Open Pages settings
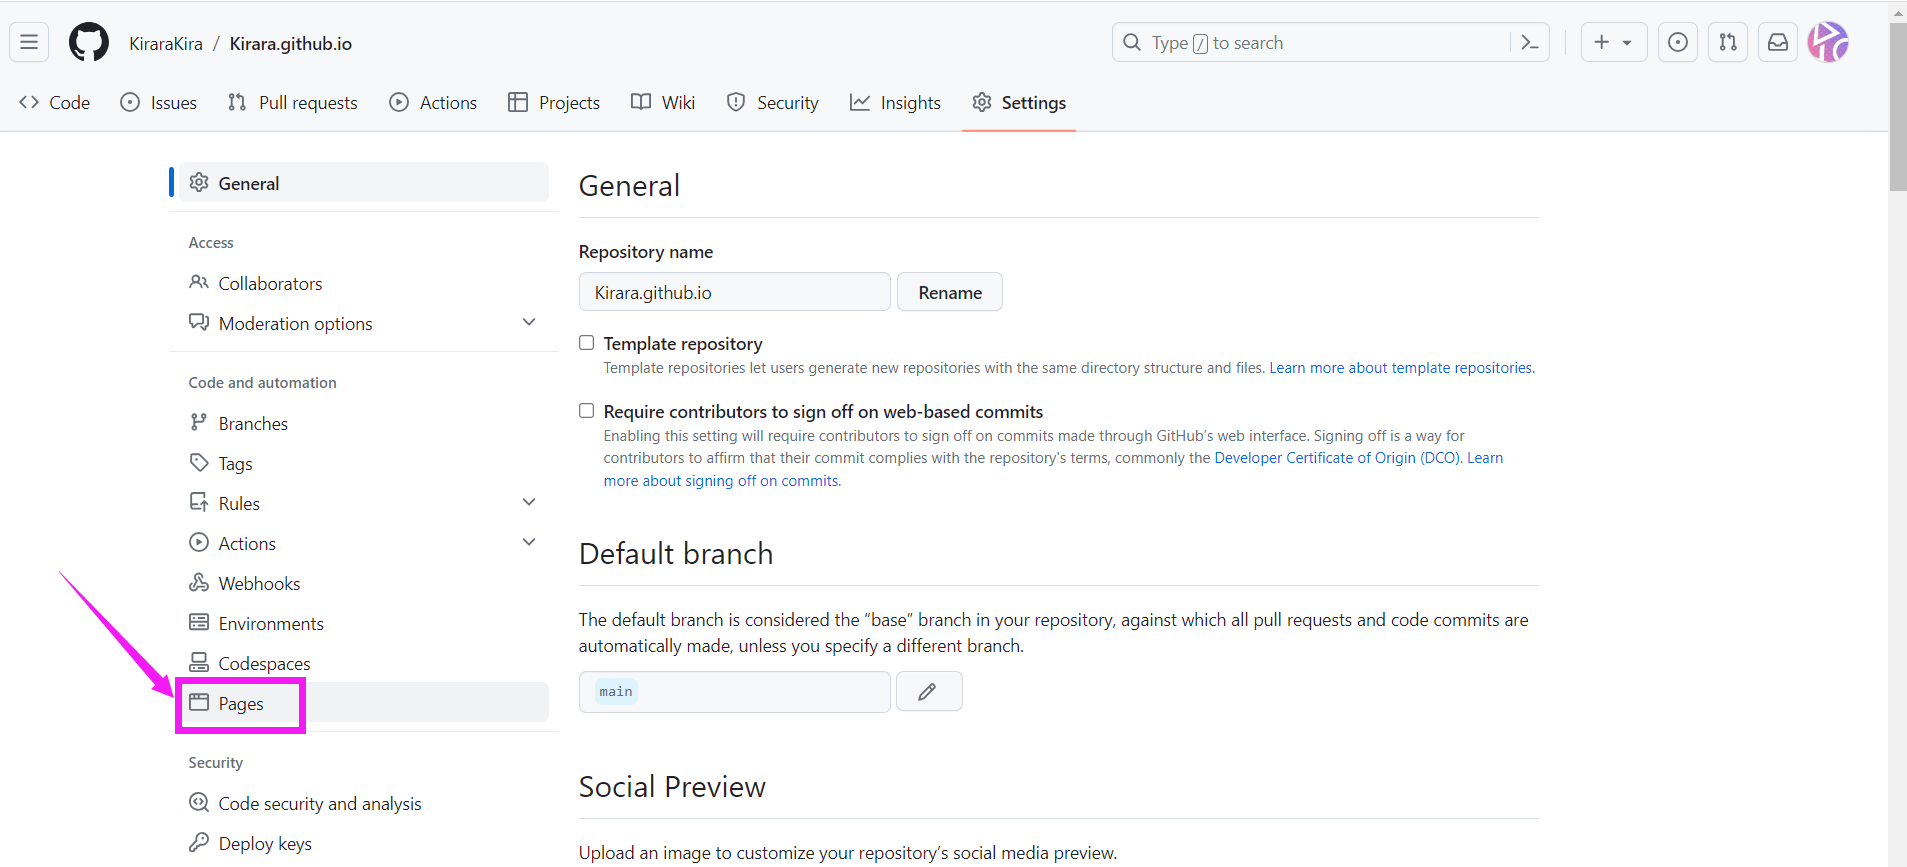The width and height of the screenshot is (1907, 867). [364, 703]
